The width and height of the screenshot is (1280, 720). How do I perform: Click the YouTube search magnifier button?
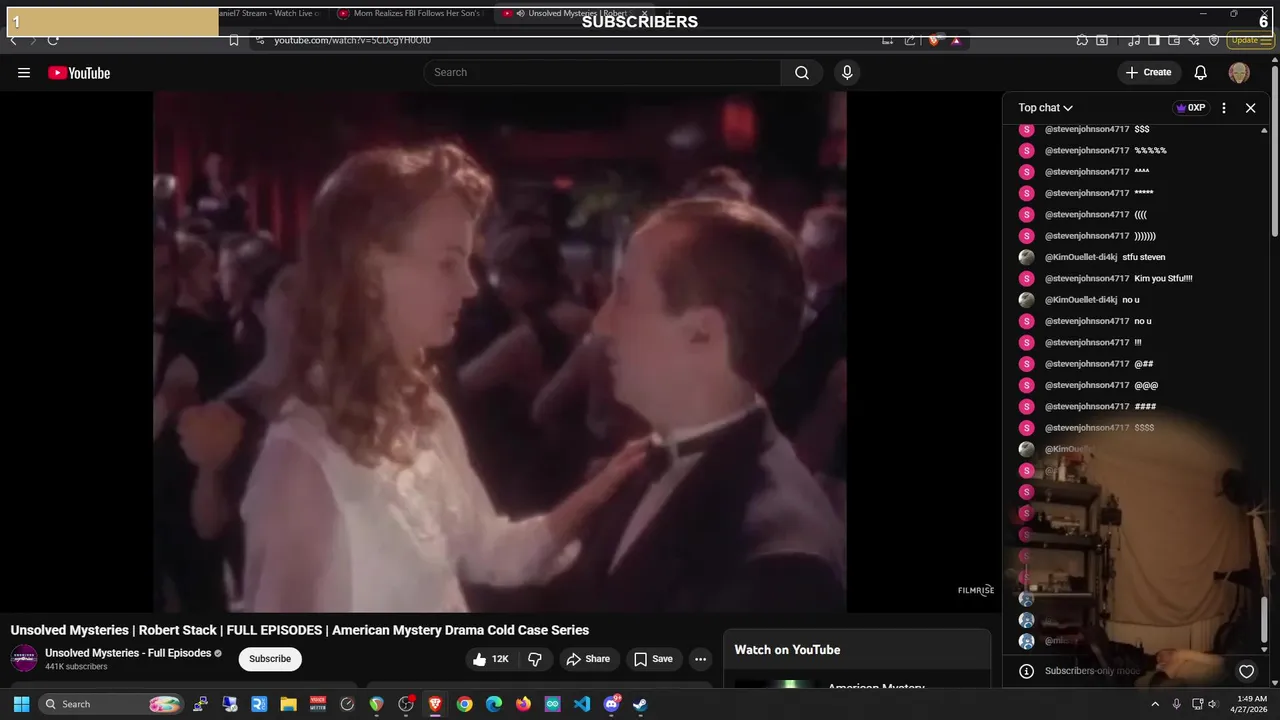coord(802,72)
